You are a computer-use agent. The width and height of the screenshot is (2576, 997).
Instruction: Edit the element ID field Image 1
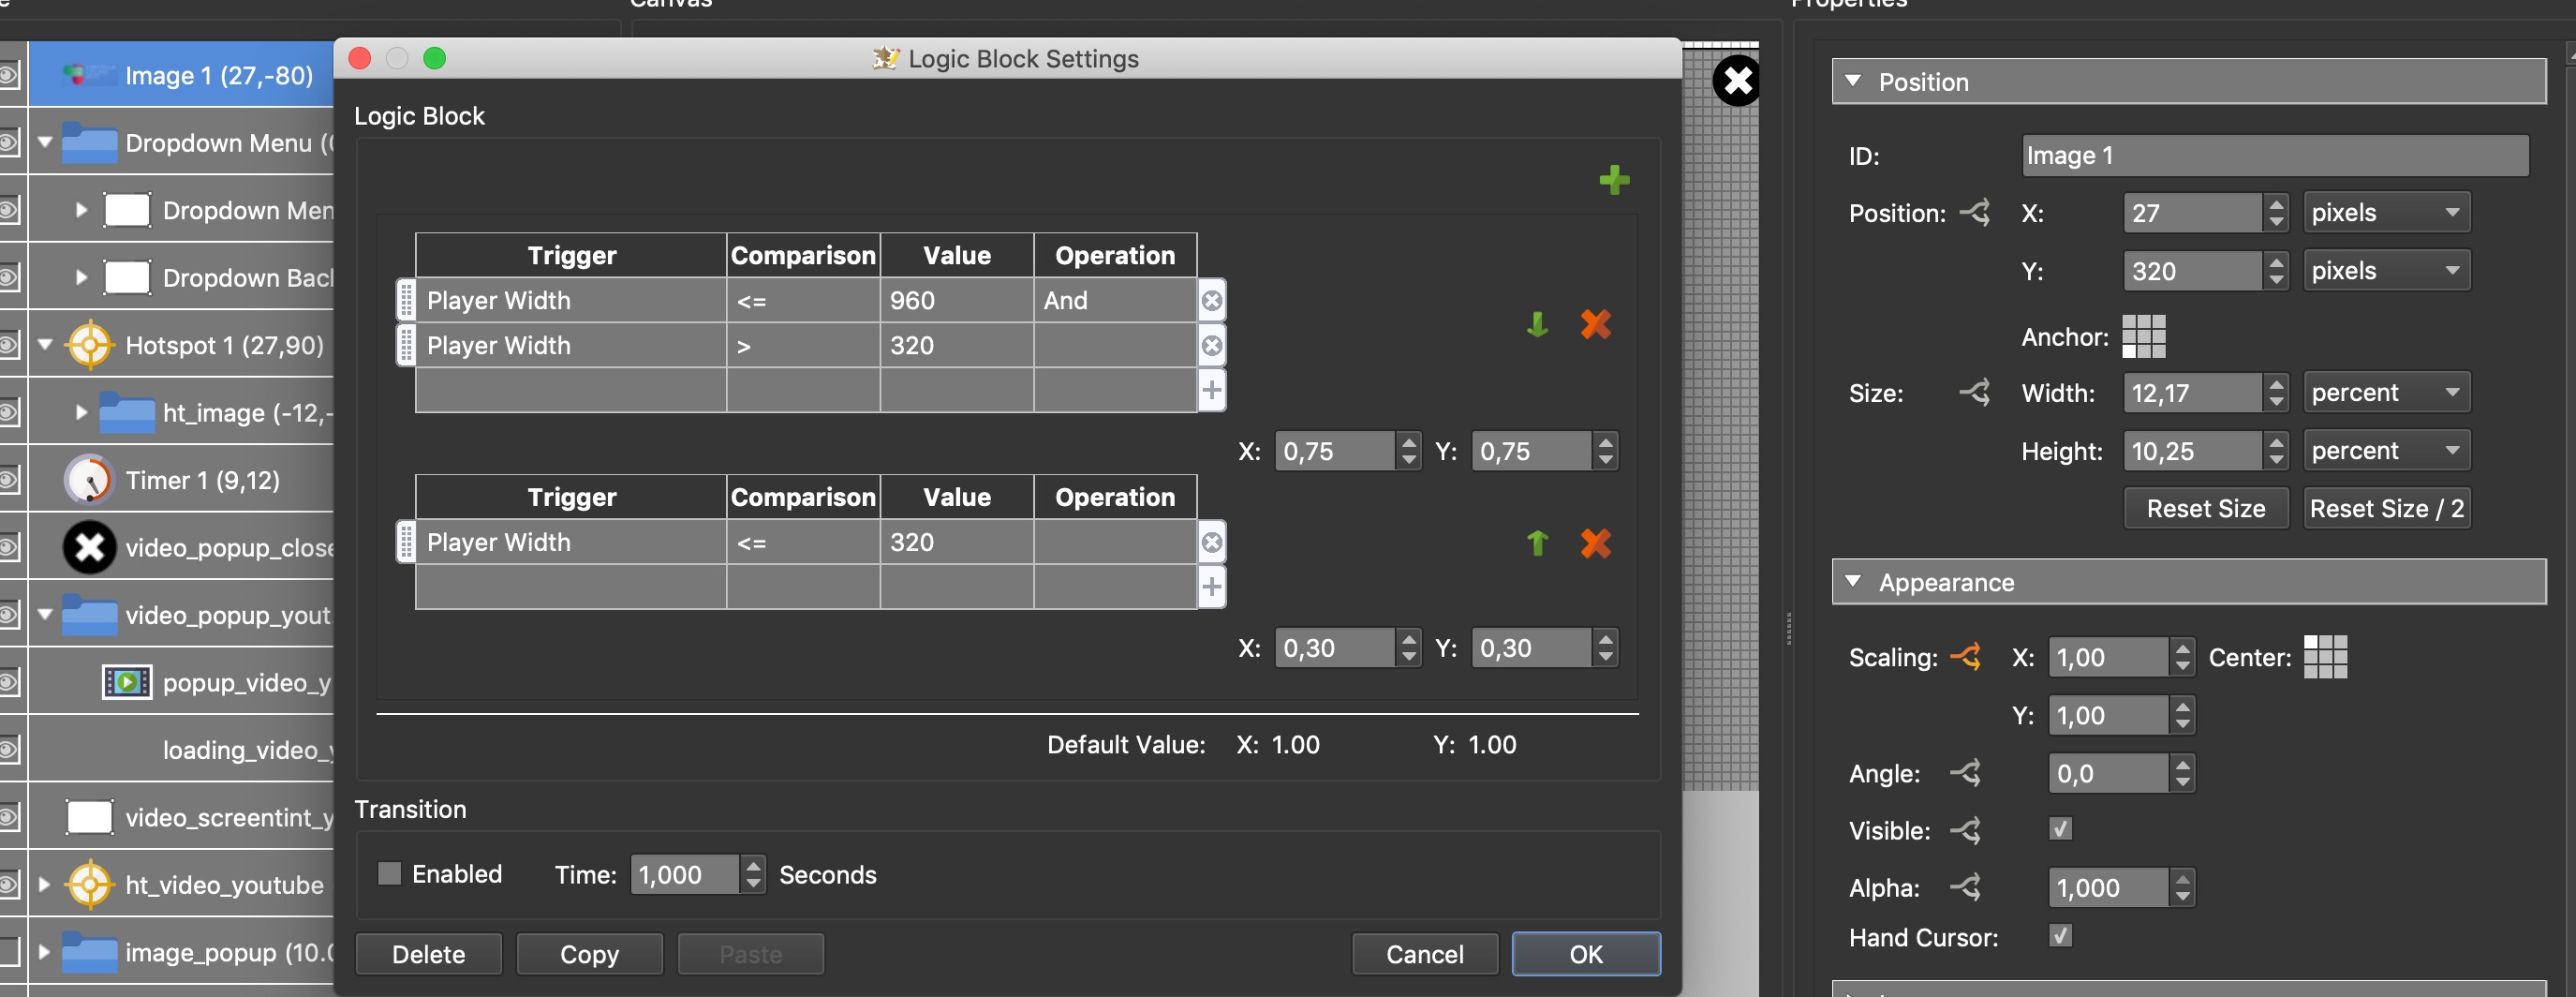coord(2274,155)
